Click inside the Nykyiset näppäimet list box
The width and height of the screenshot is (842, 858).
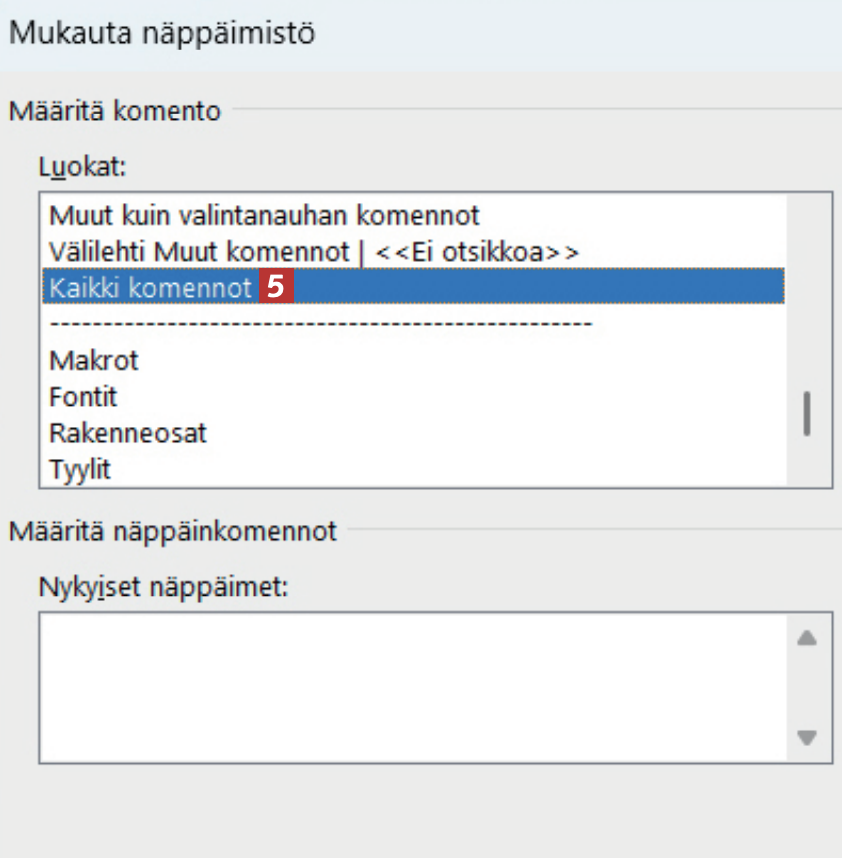410,688
